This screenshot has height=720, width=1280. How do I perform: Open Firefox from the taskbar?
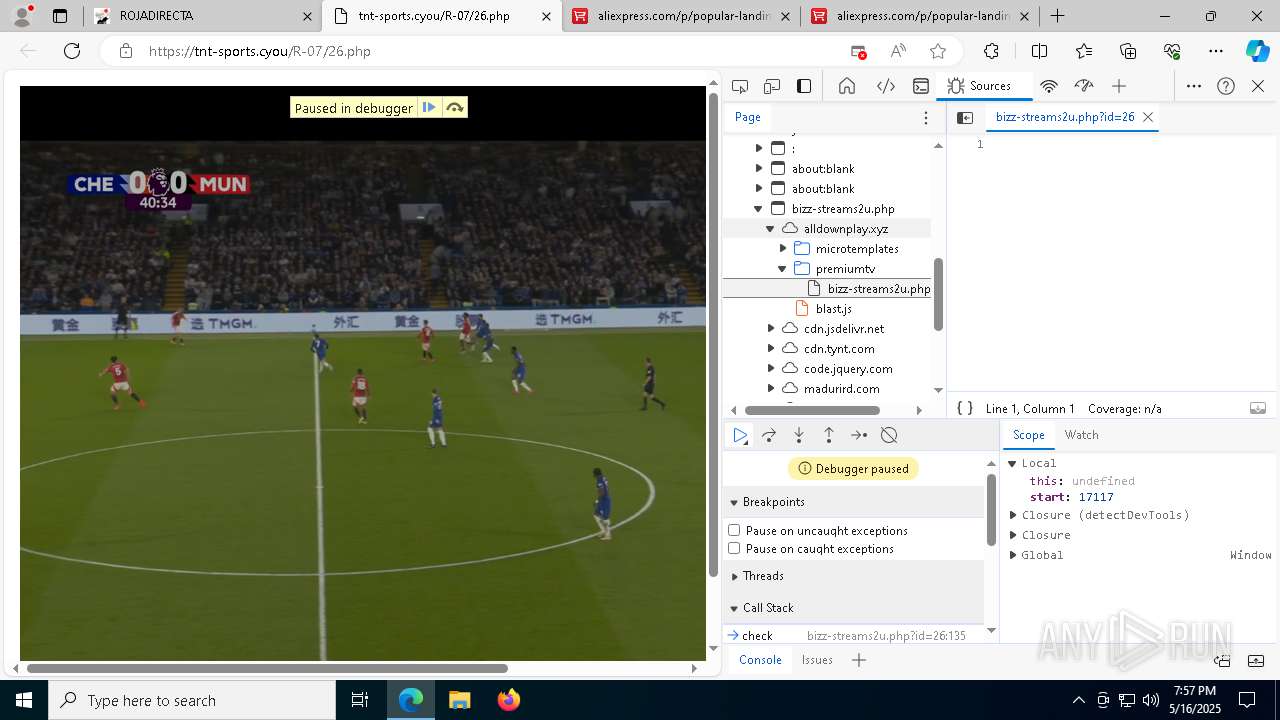click(509, 700)
